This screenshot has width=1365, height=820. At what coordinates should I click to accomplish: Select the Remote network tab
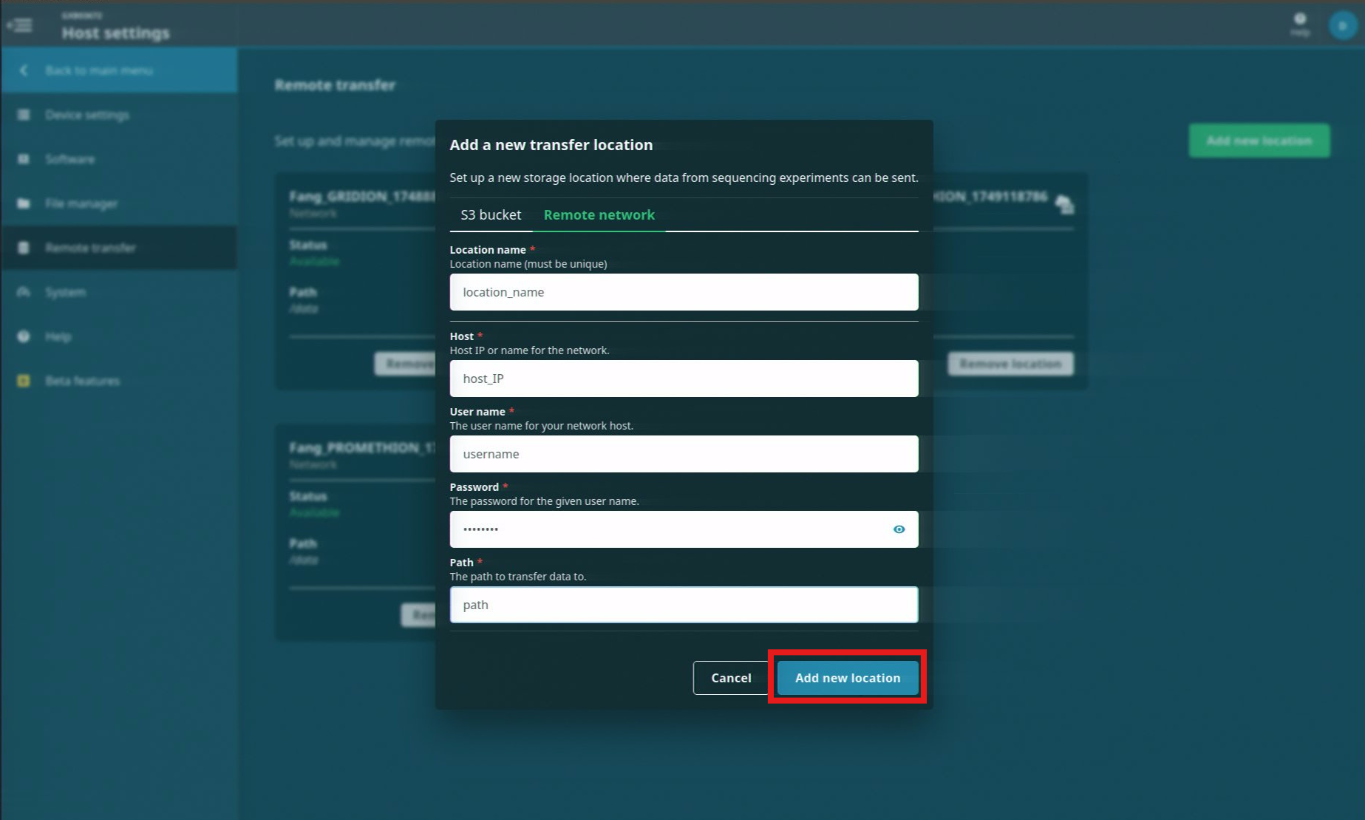coord(599,215)
